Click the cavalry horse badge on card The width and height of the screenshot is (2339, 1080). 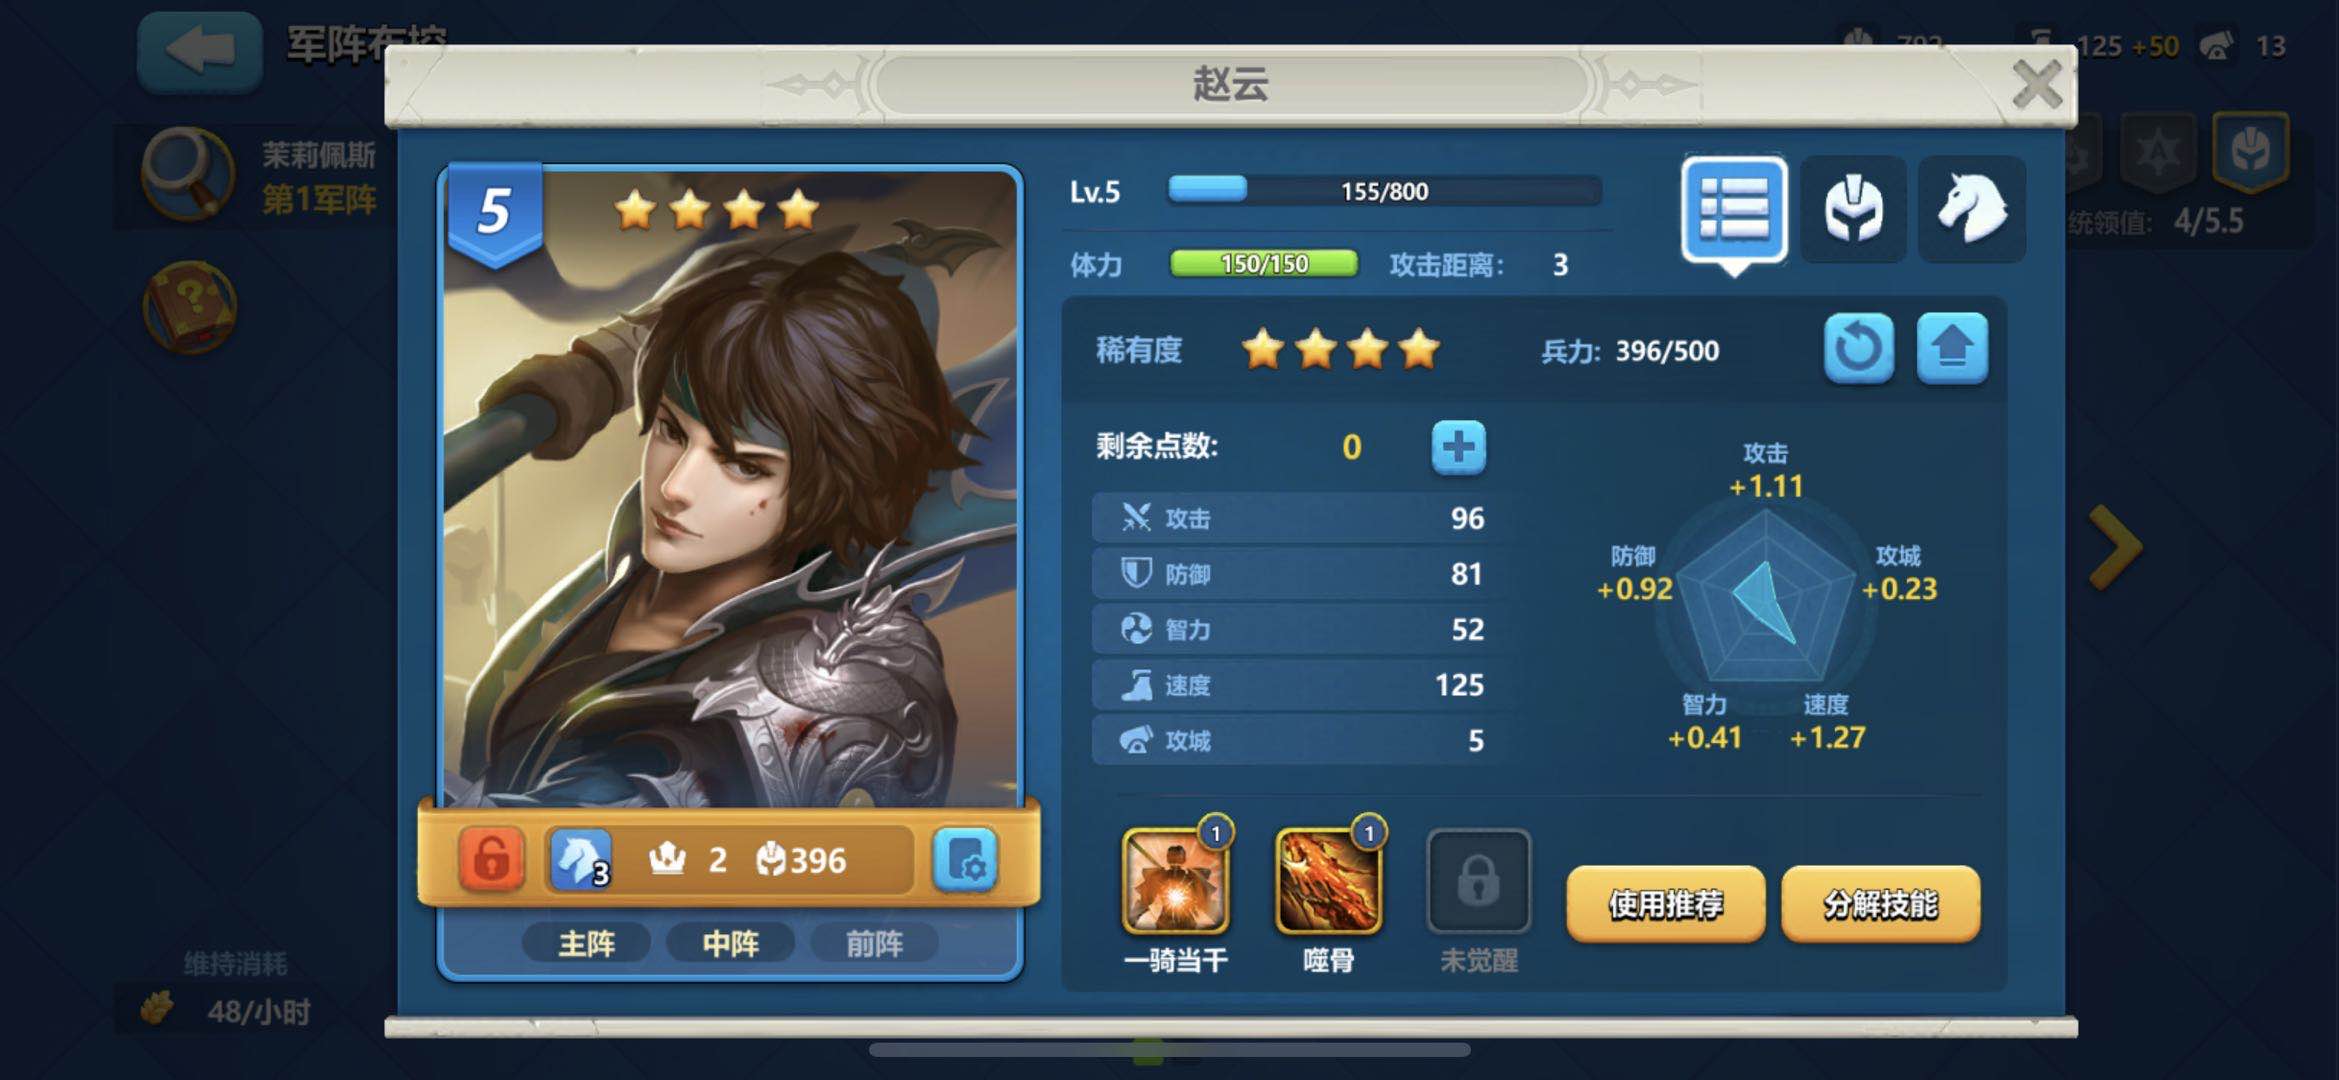(580, 859)
